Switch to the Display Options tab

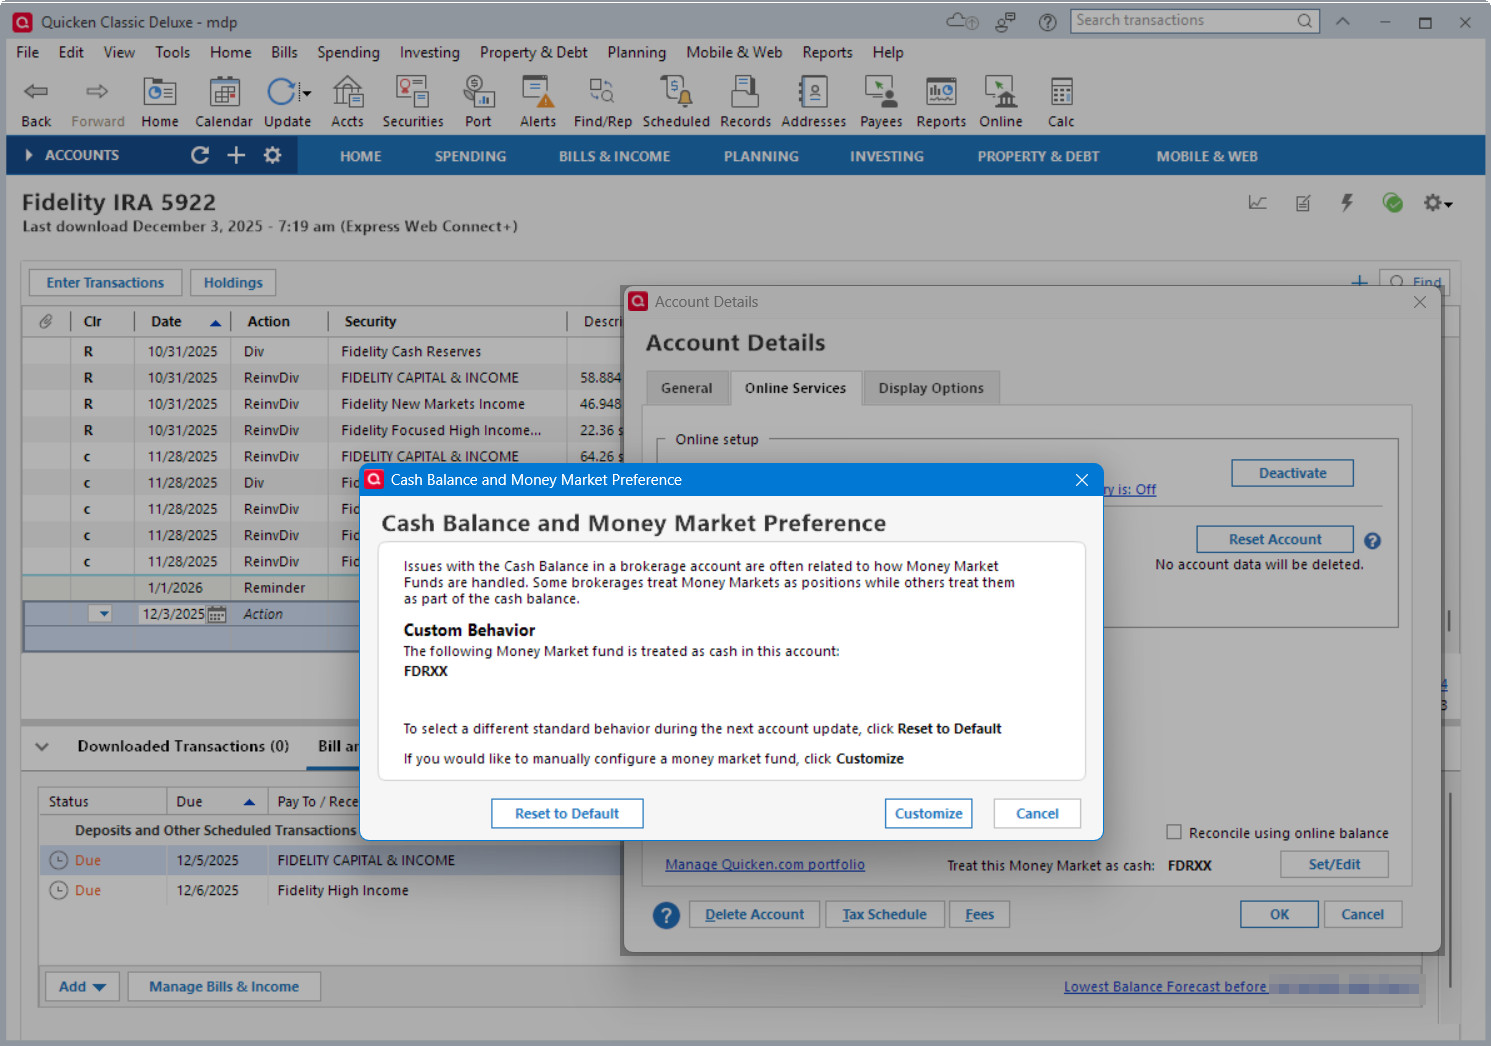pos(931,388)
